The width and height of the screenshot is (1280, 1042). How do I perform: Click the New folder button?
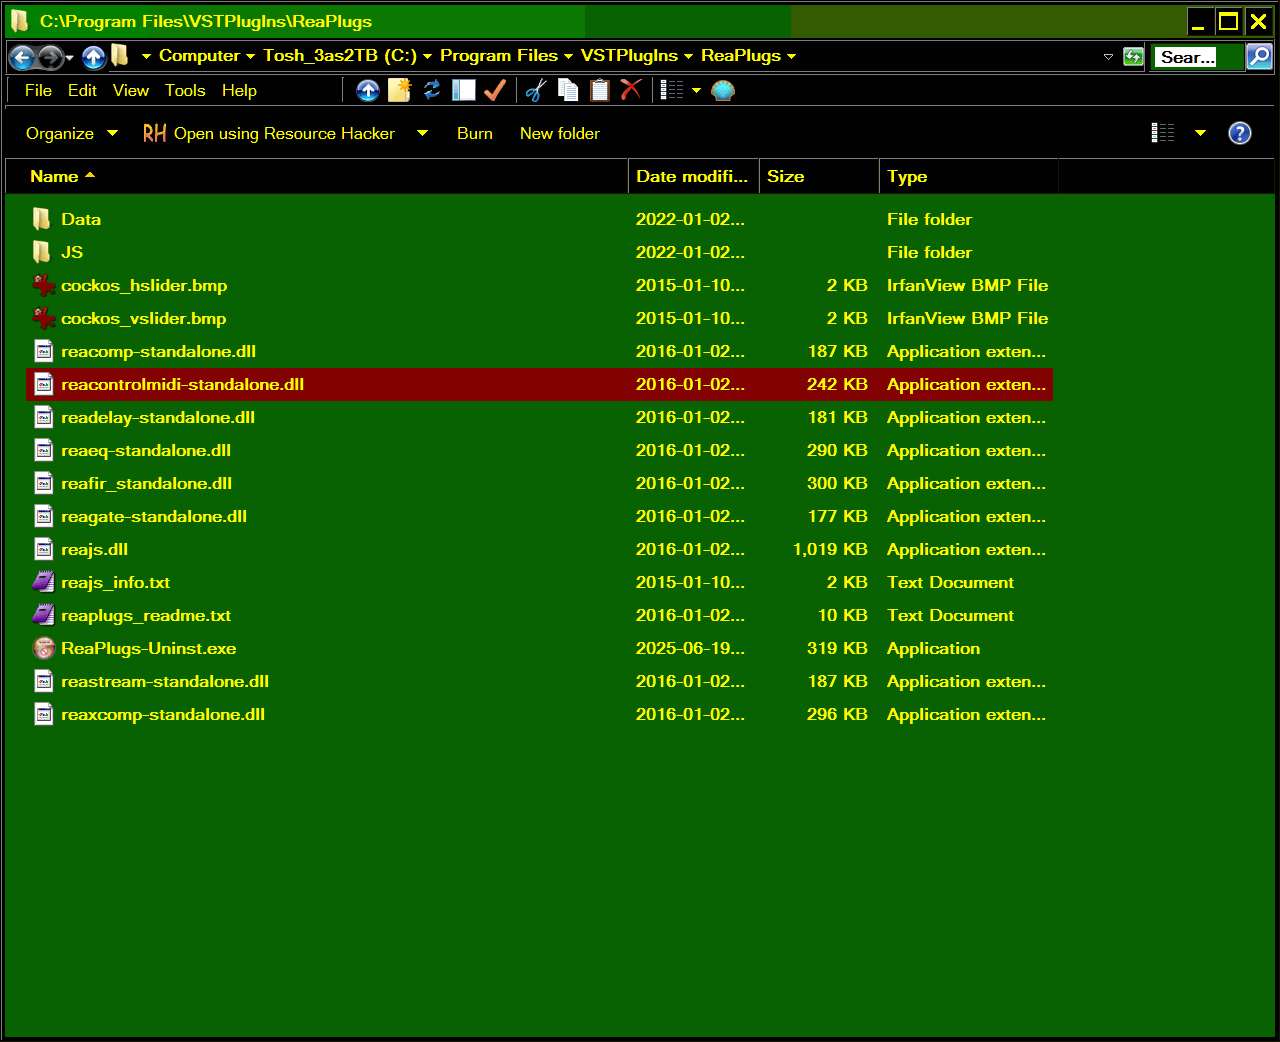click(x=560, y=133)
